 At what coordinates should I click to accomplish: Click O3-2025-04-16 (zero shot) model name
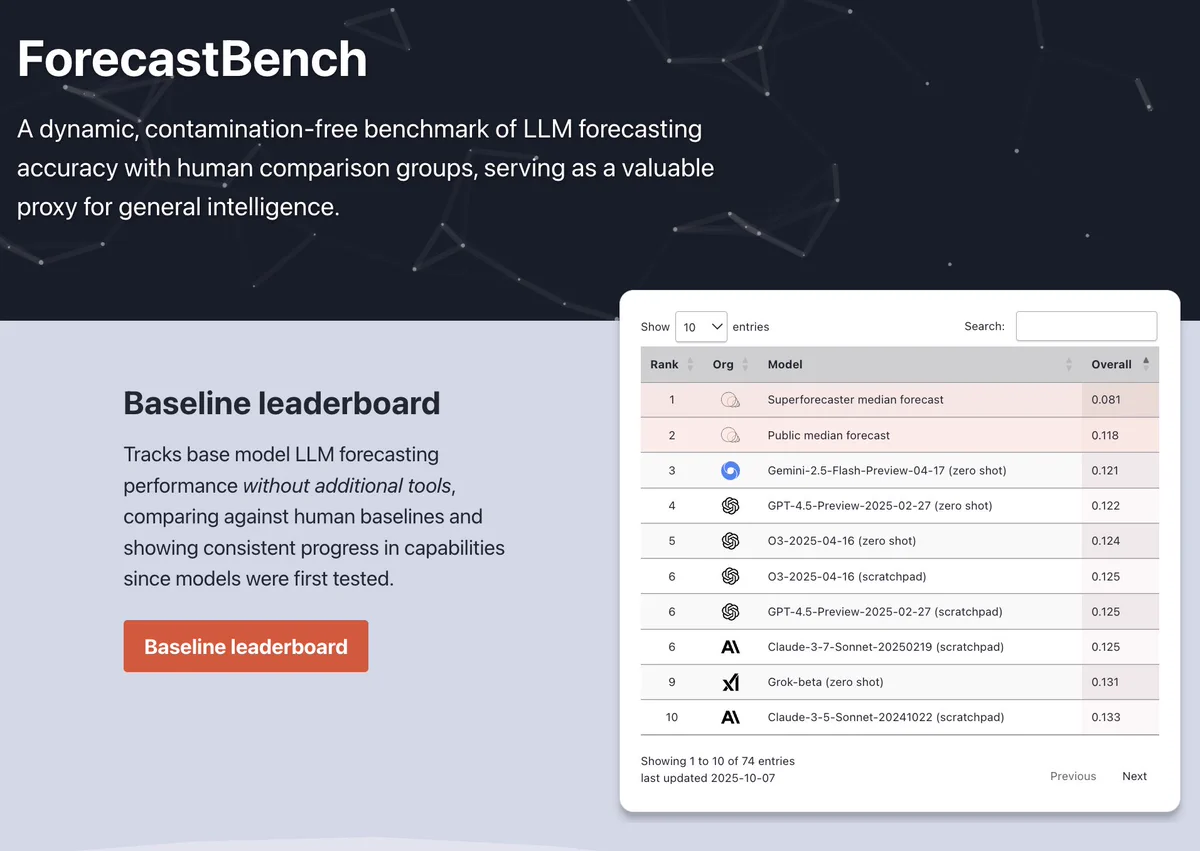(x=842, y=541)
